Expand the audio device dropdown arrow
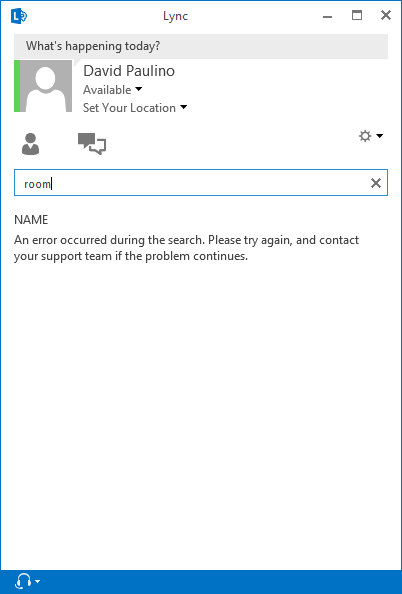Screen dimensions: 402x594 click(x=37, y=581)
